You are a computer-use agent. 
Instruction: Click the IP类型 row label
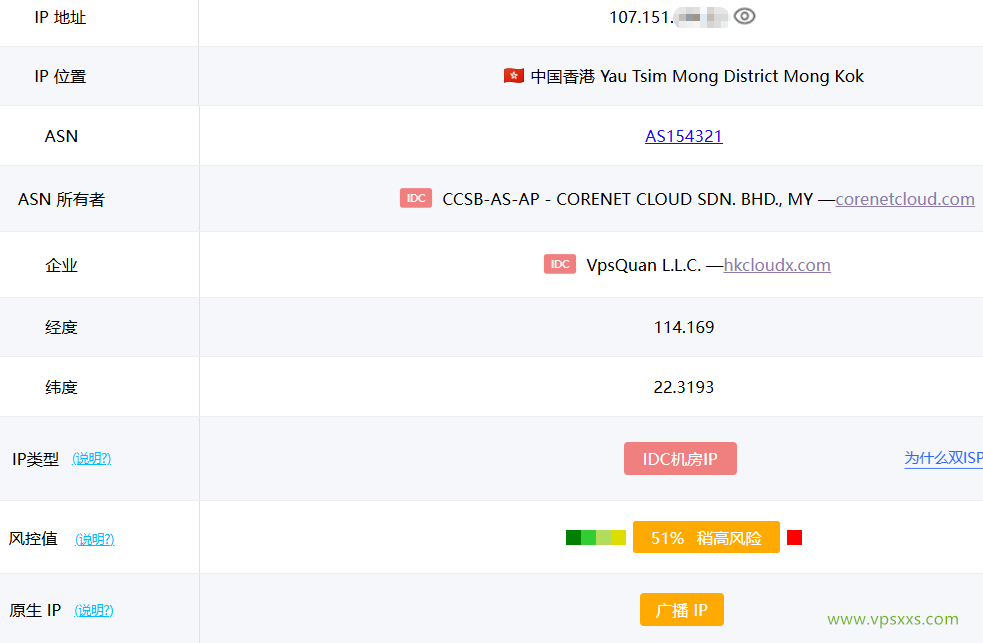pyautogui.click(x=35, y=459)
